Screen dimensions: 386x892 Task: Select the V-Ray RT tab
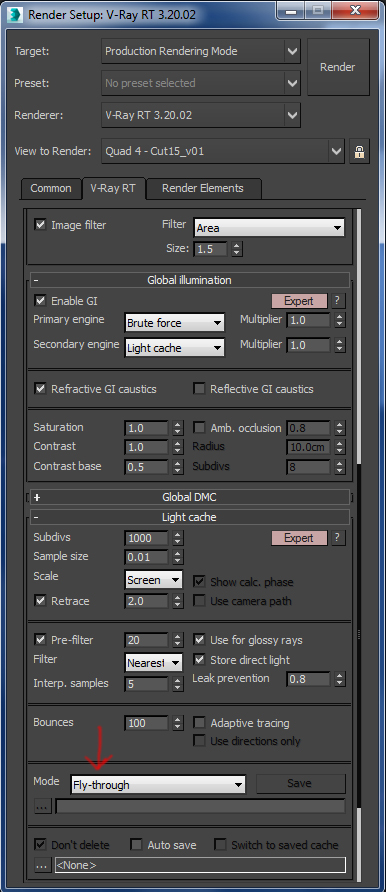point(113,188)
